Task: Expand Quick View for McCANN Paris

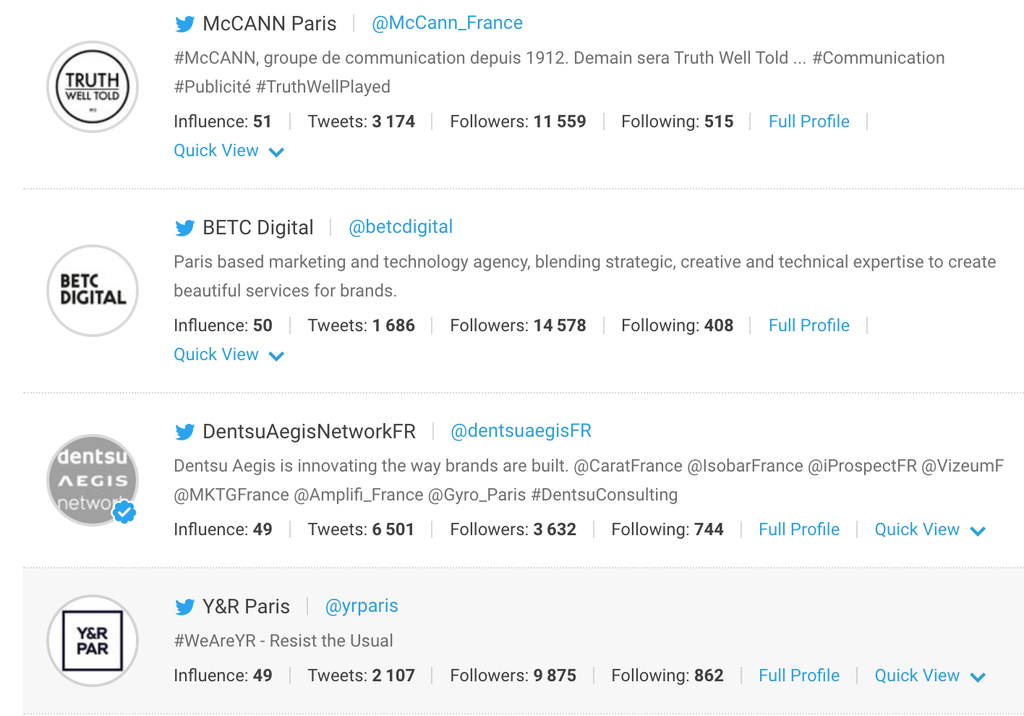Action: (x=229, y=151)
